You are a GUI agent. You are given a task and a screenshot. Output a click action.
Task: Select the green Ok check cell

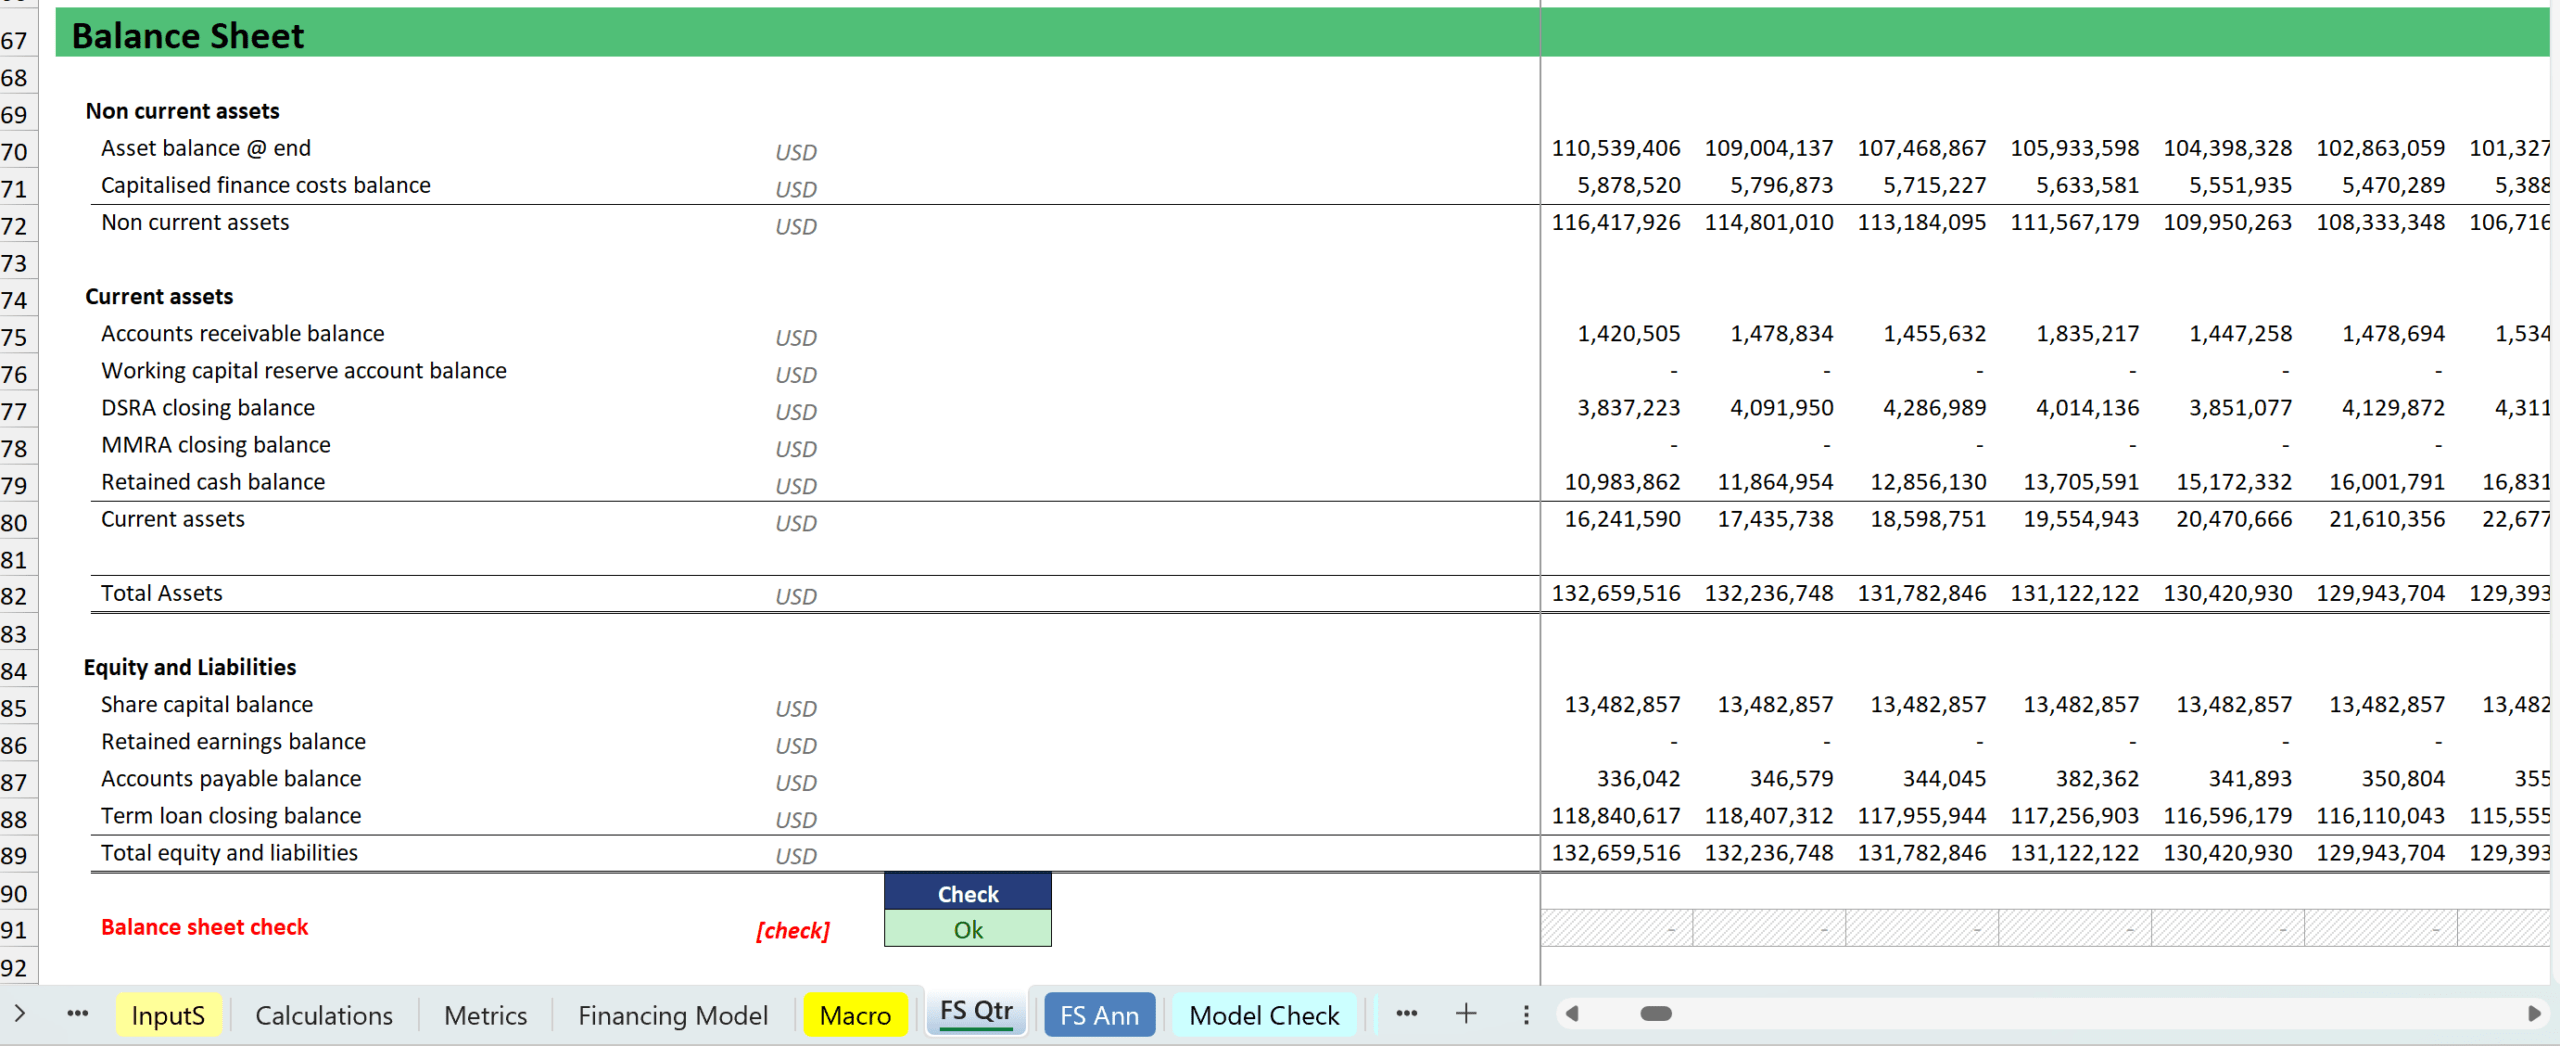pos(967,929)
